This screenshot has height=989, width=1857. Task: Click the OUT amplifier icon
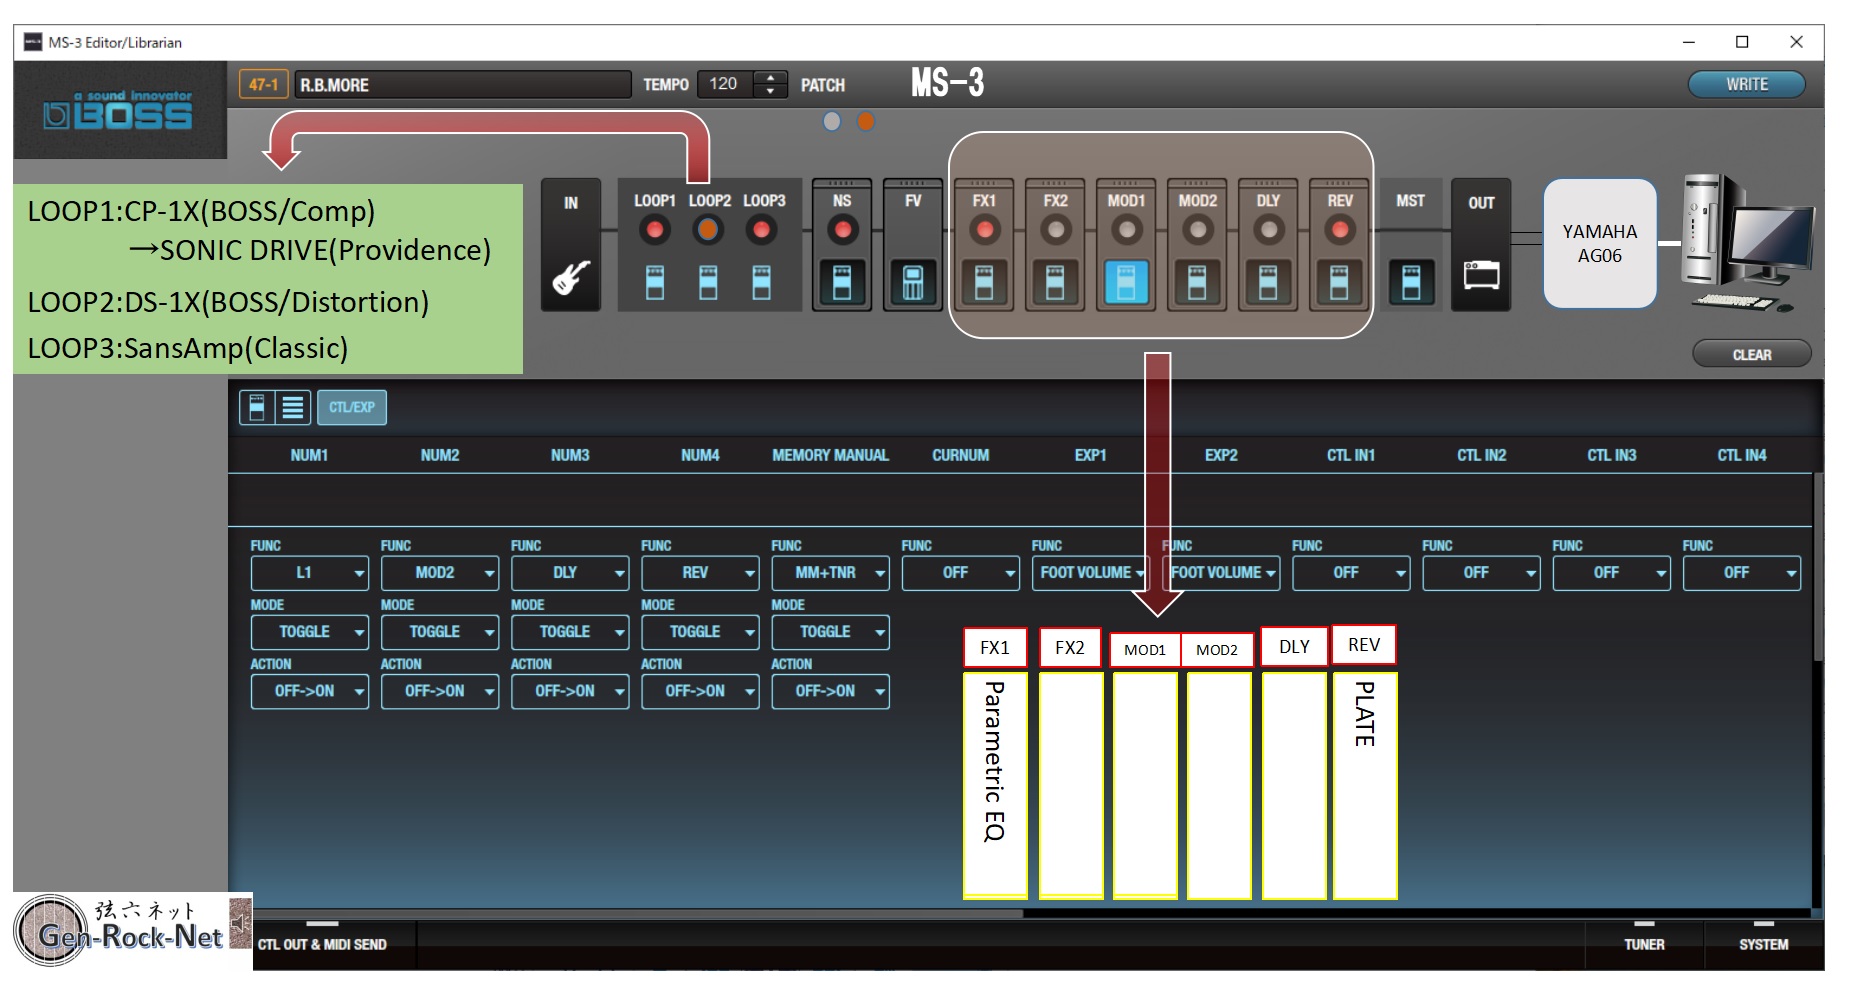pyautogui.click(x=1481, y=275)
